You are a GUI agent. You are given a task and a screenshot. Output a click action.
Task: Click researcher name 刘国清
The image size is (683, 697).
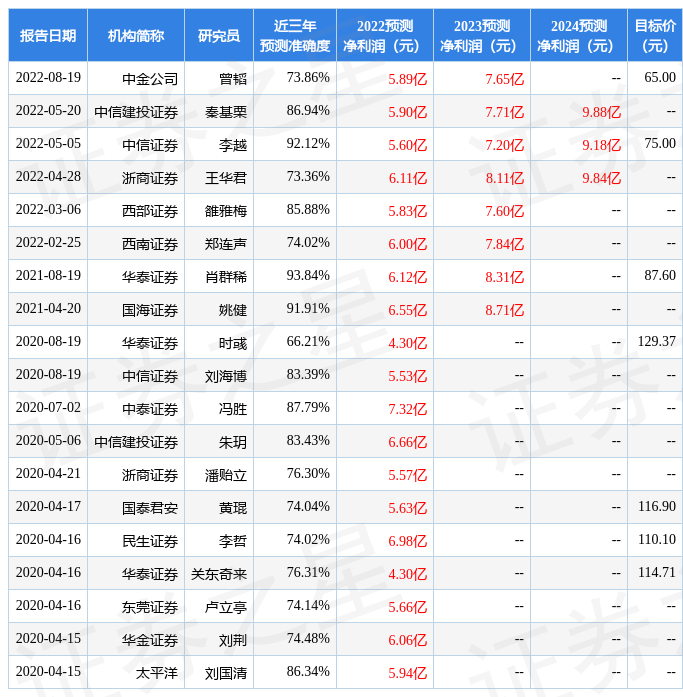pos(226,673)
